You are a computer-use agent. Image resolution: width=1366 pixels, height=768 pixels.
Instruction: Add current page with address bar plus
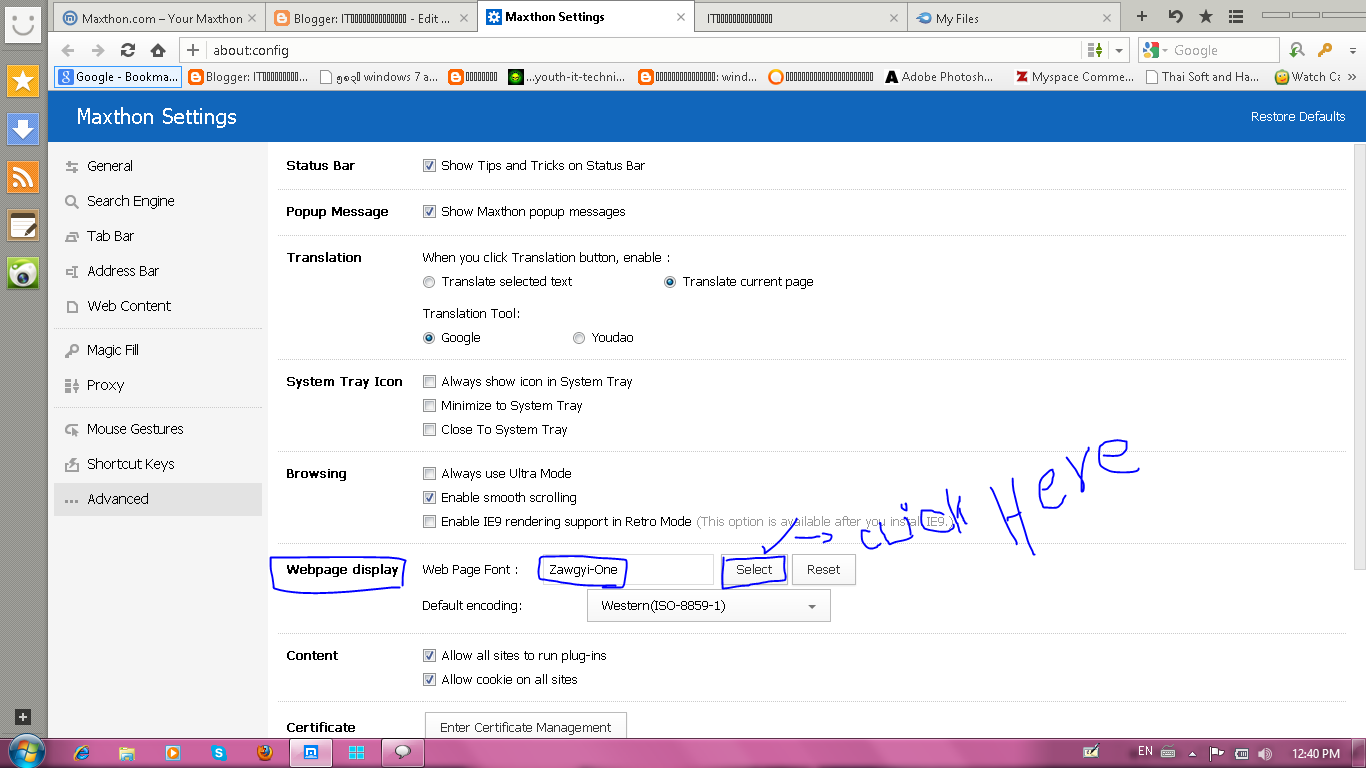pos(193,50)
